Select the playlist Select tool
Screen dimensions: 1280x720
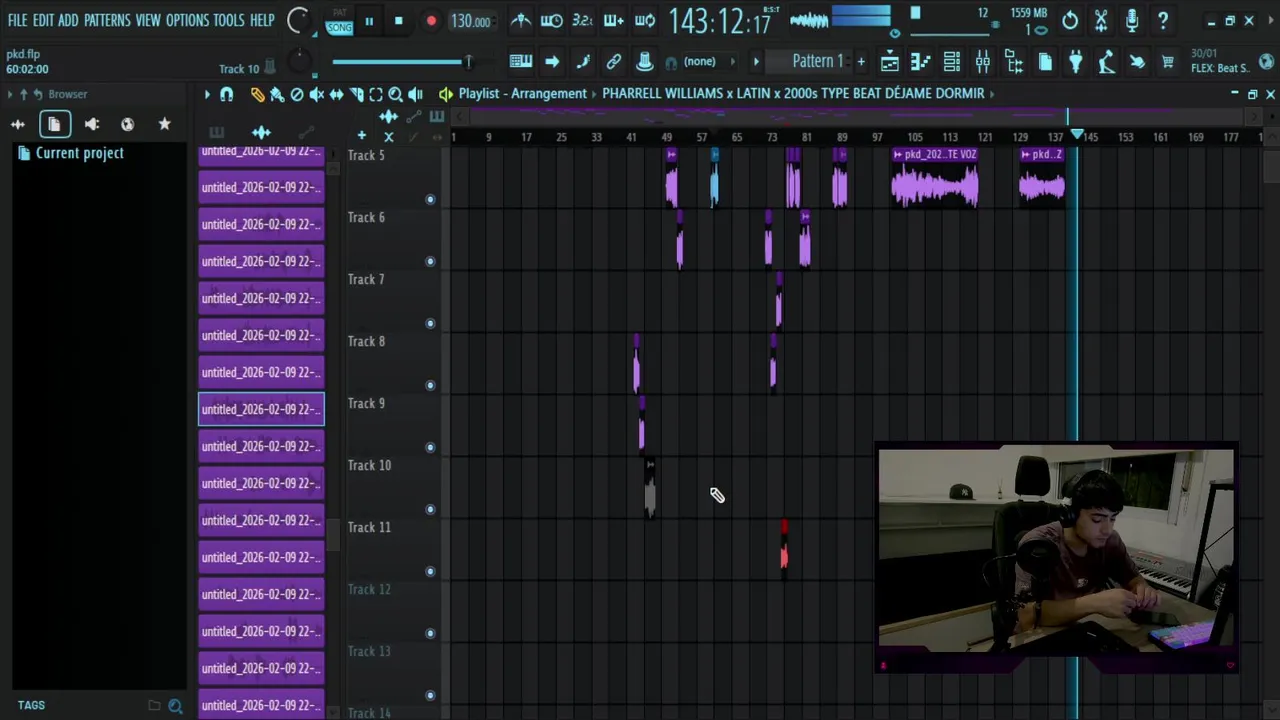(376, 94)
